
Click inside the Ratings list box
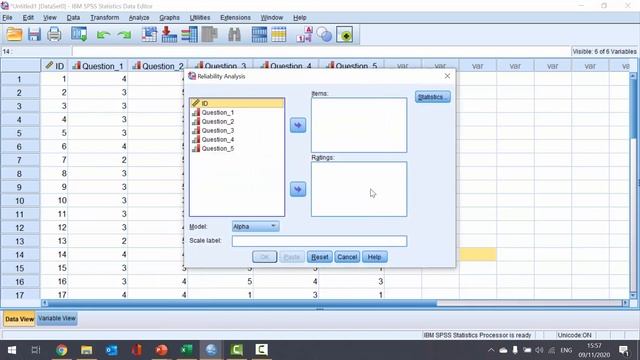pos(359,189)
